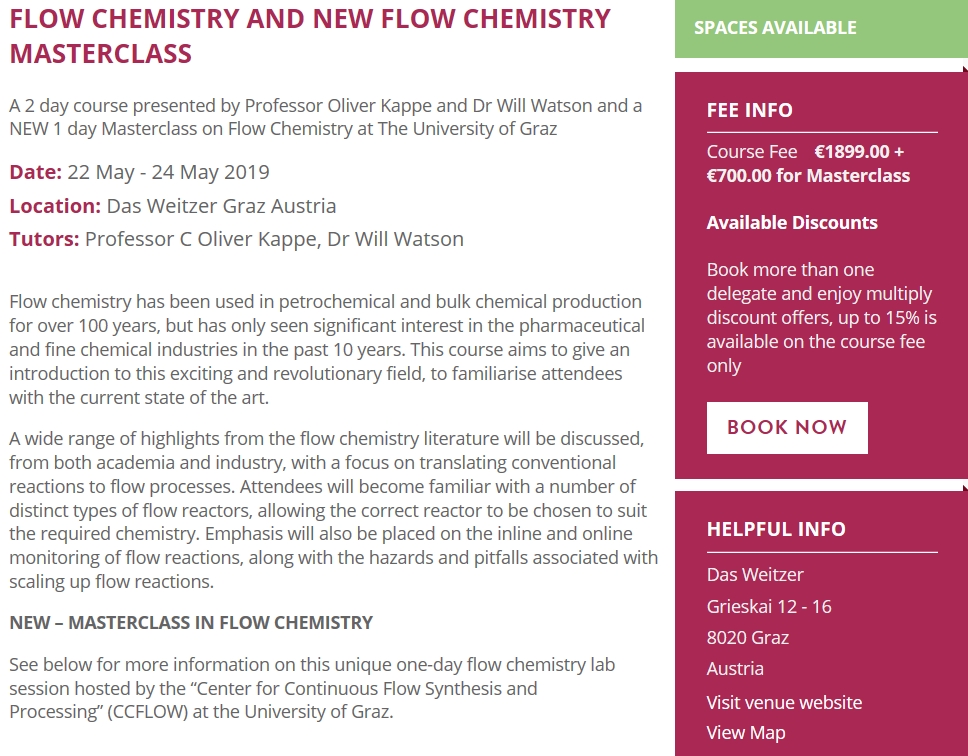968x756 pixels.
Task: Click the CCFLOW lab session paragraph
Action: (x=312, y=688)
